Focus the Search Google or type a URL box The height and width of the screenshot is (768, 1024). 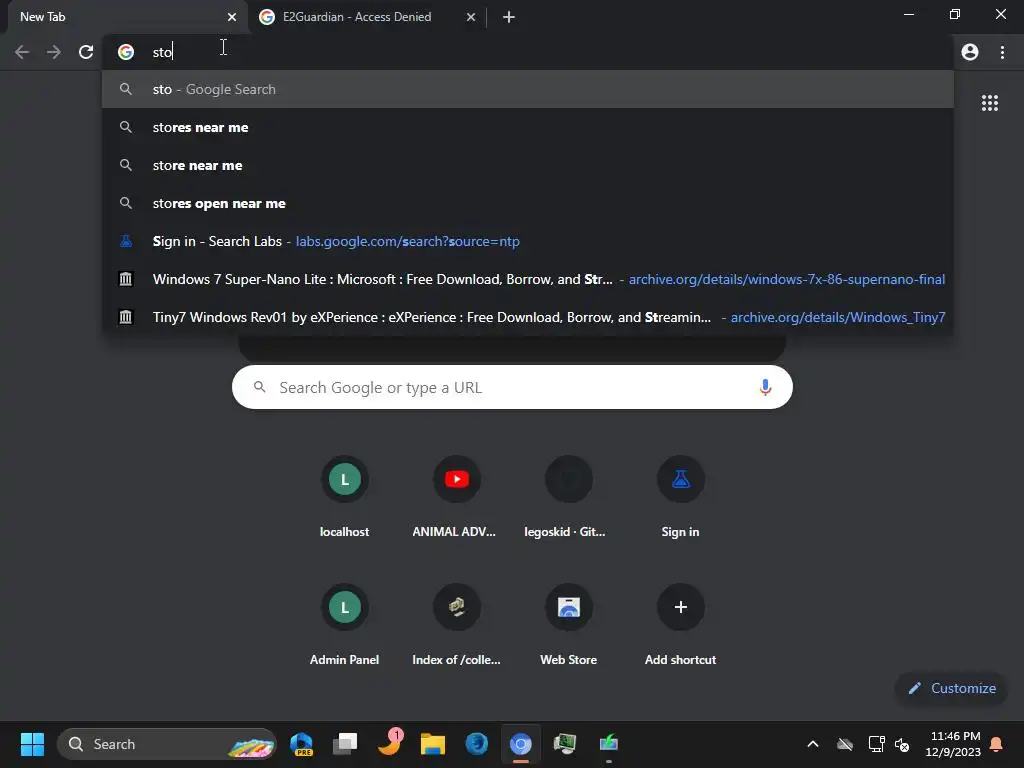click(512, 387)
